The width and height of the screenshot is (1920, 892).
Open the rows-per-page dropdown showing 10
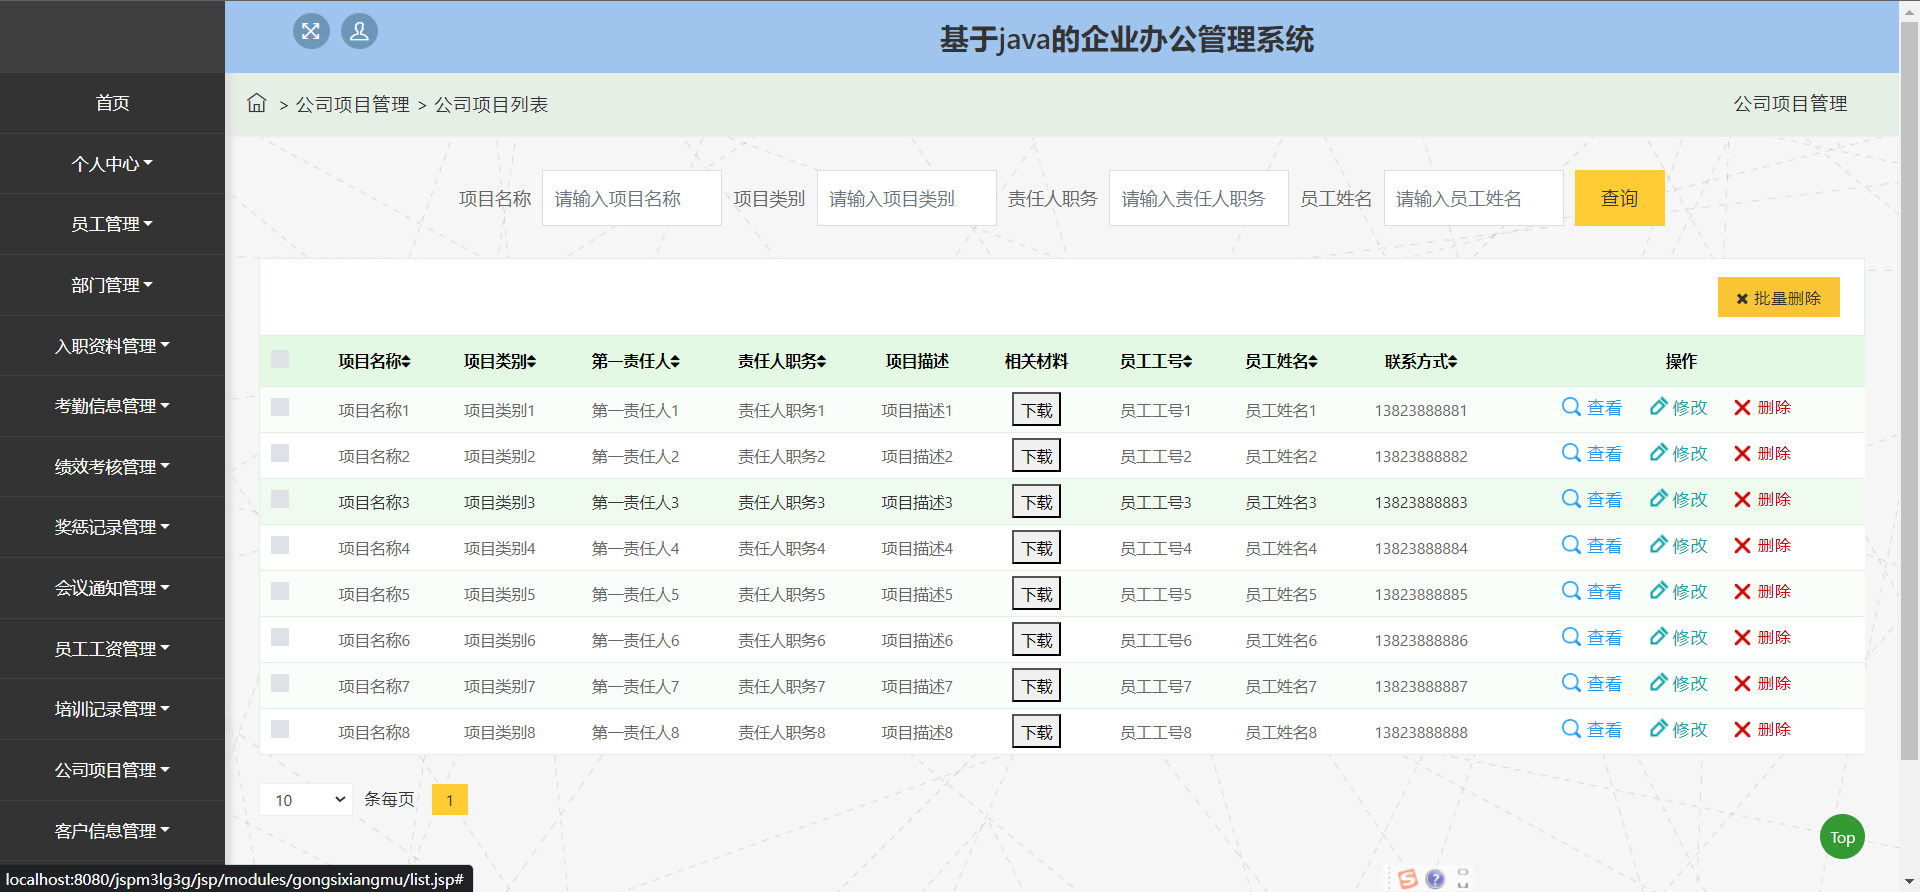(x=306, y=799)
